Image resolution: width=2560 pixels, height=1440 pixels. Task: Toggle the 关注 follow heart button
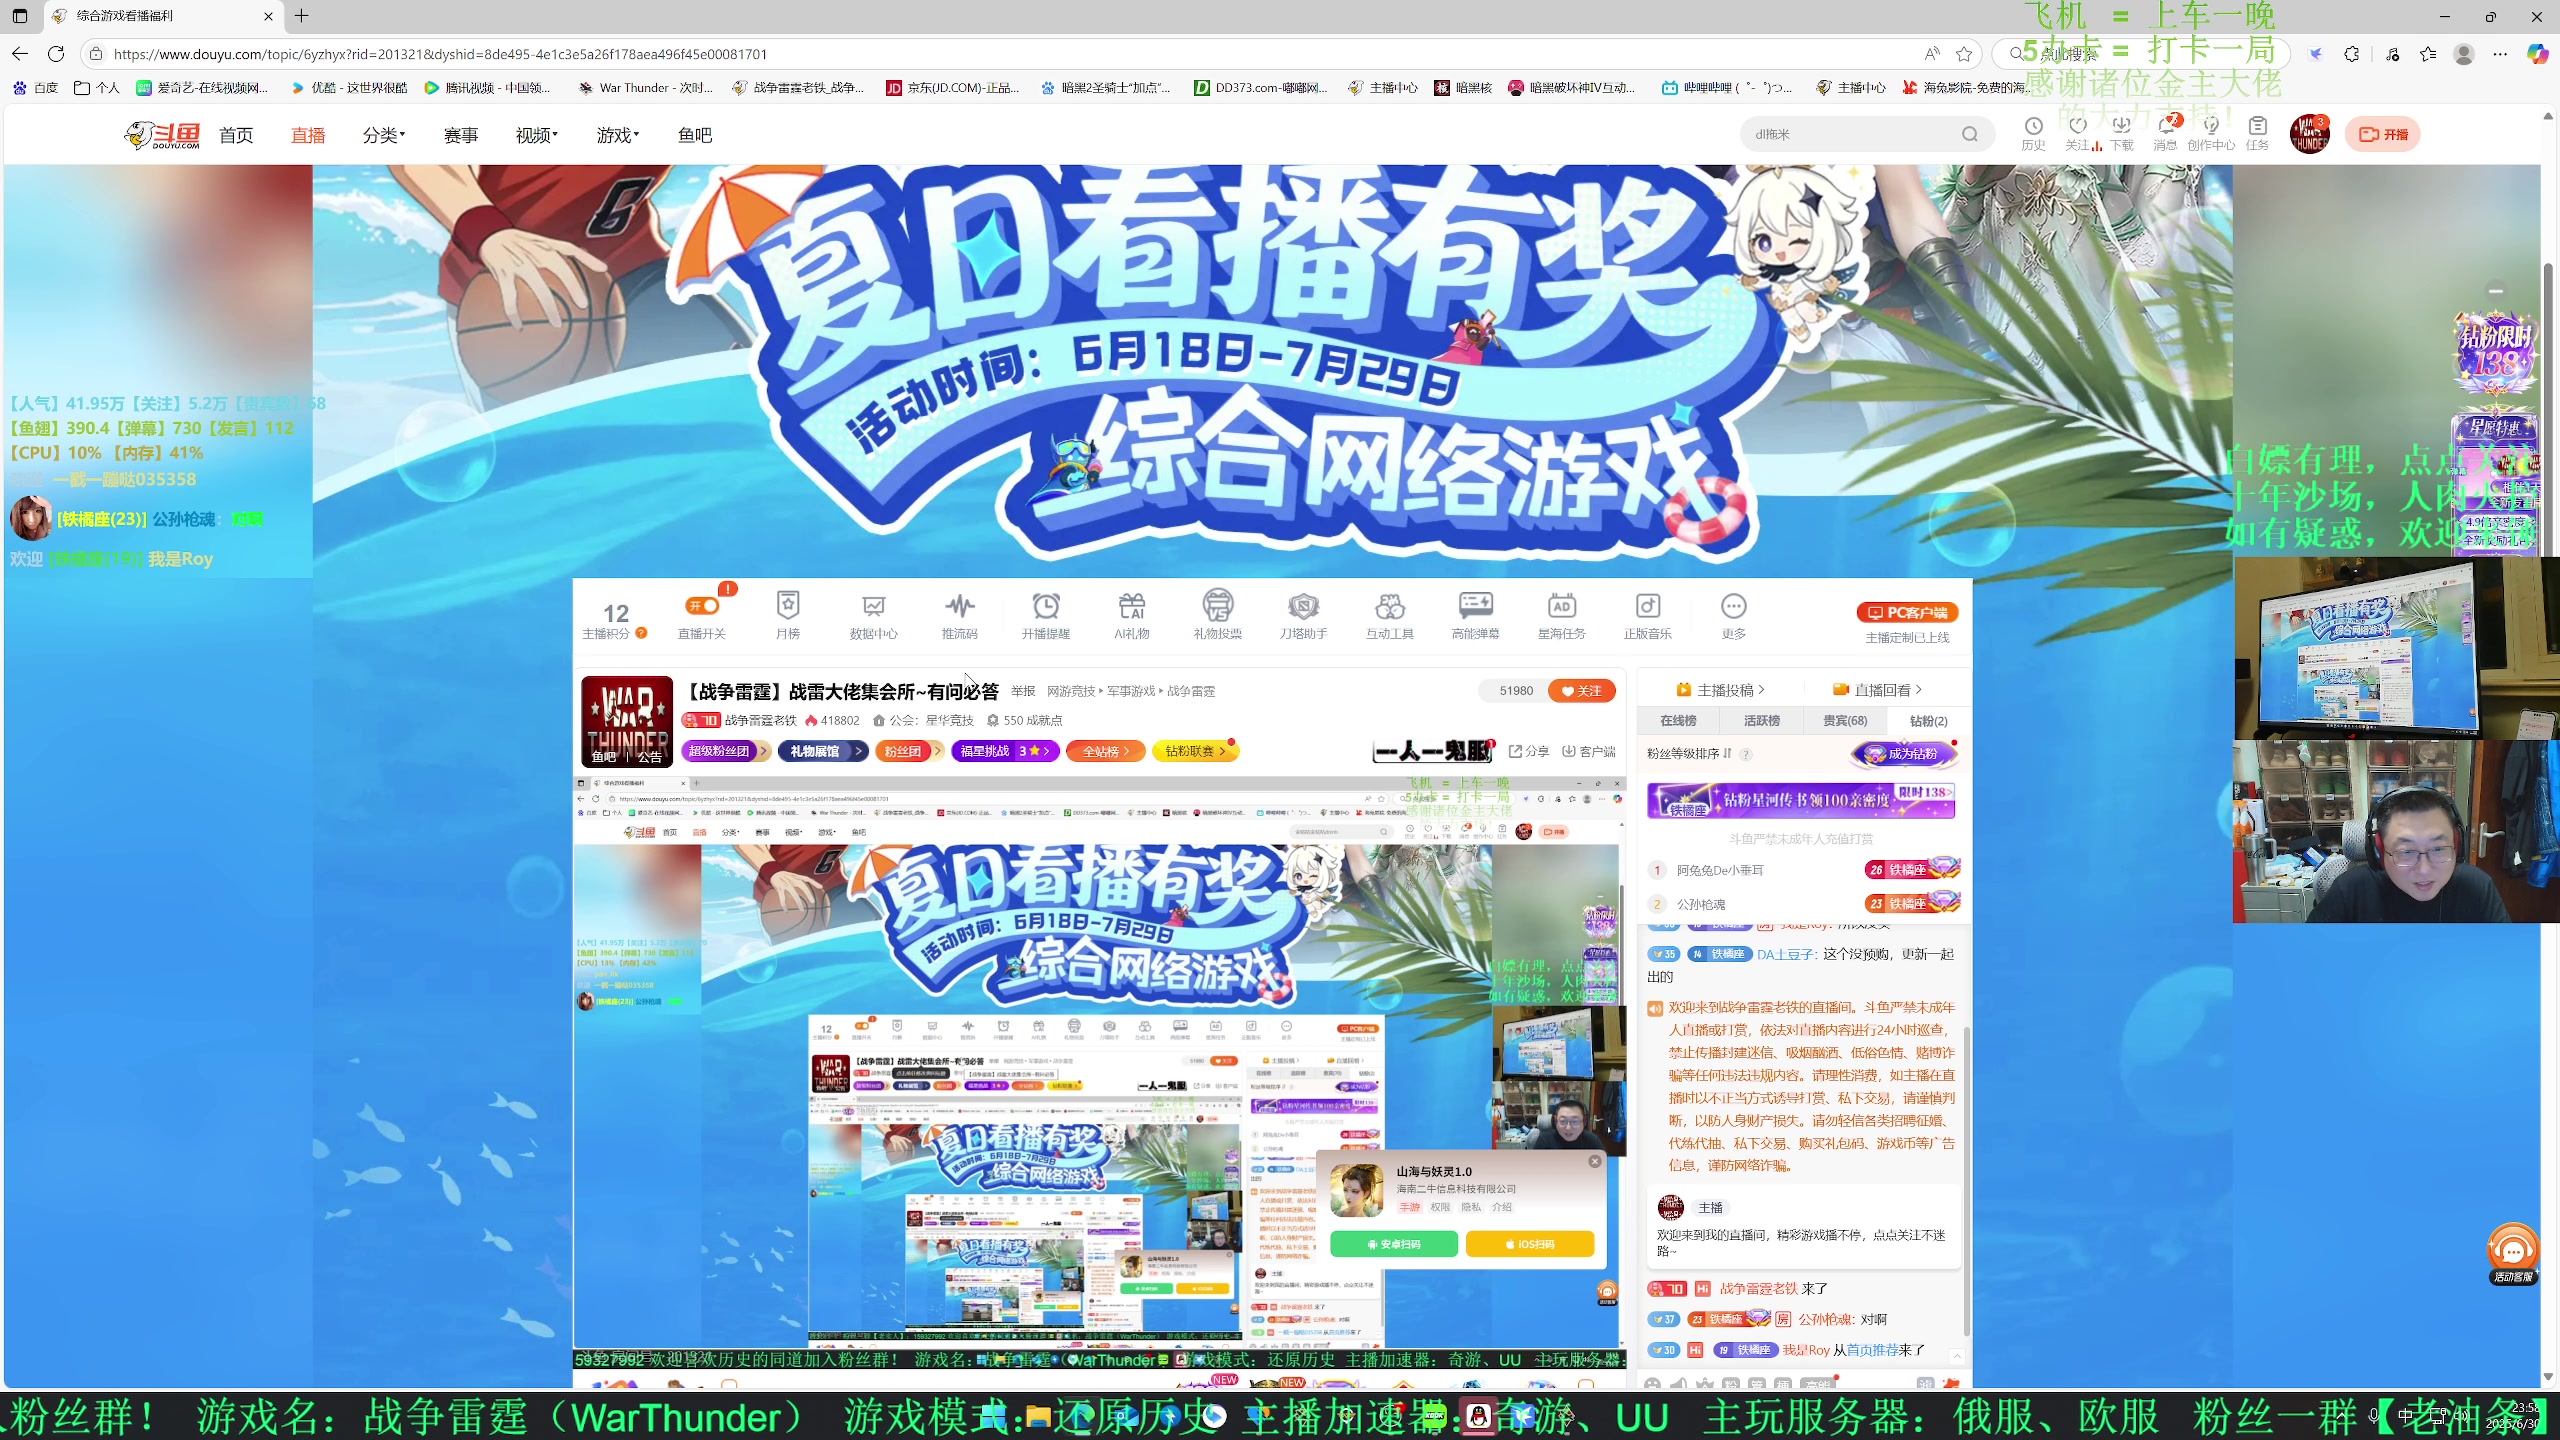1582,691
